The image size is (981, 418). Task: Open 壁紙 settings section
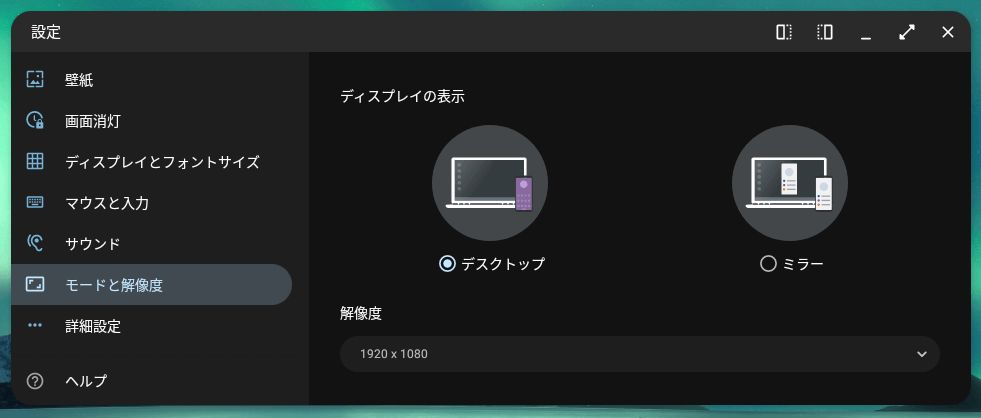point(151,79)
